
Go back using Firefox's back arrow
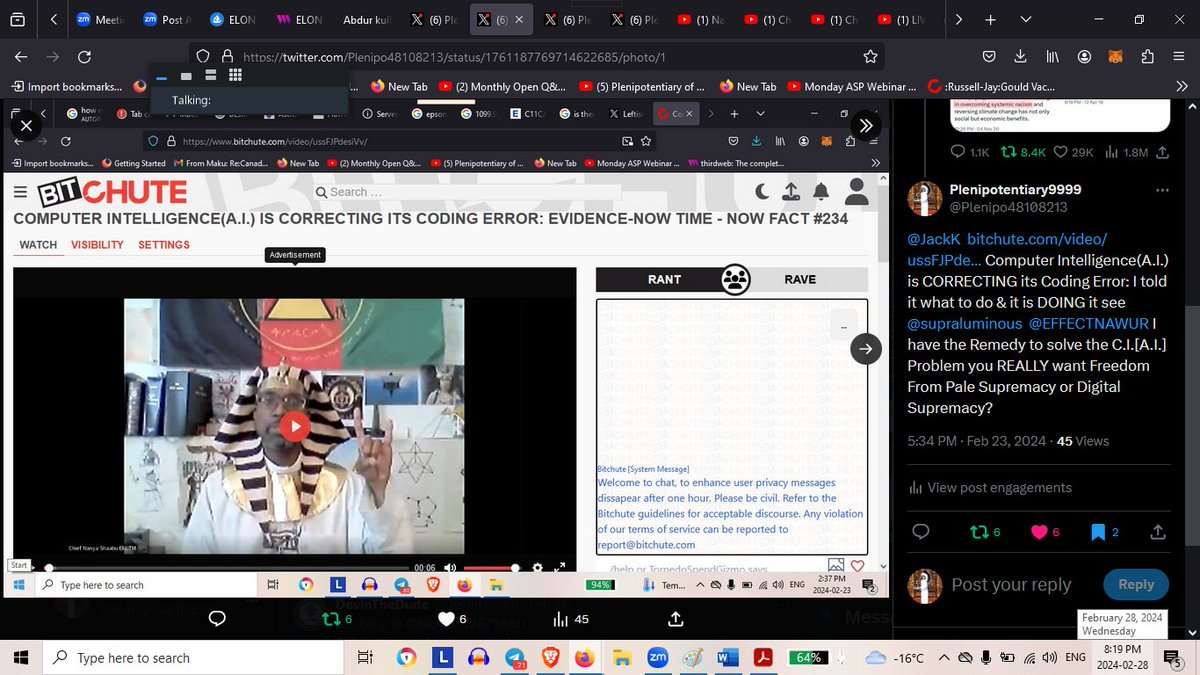click(21, 57)
